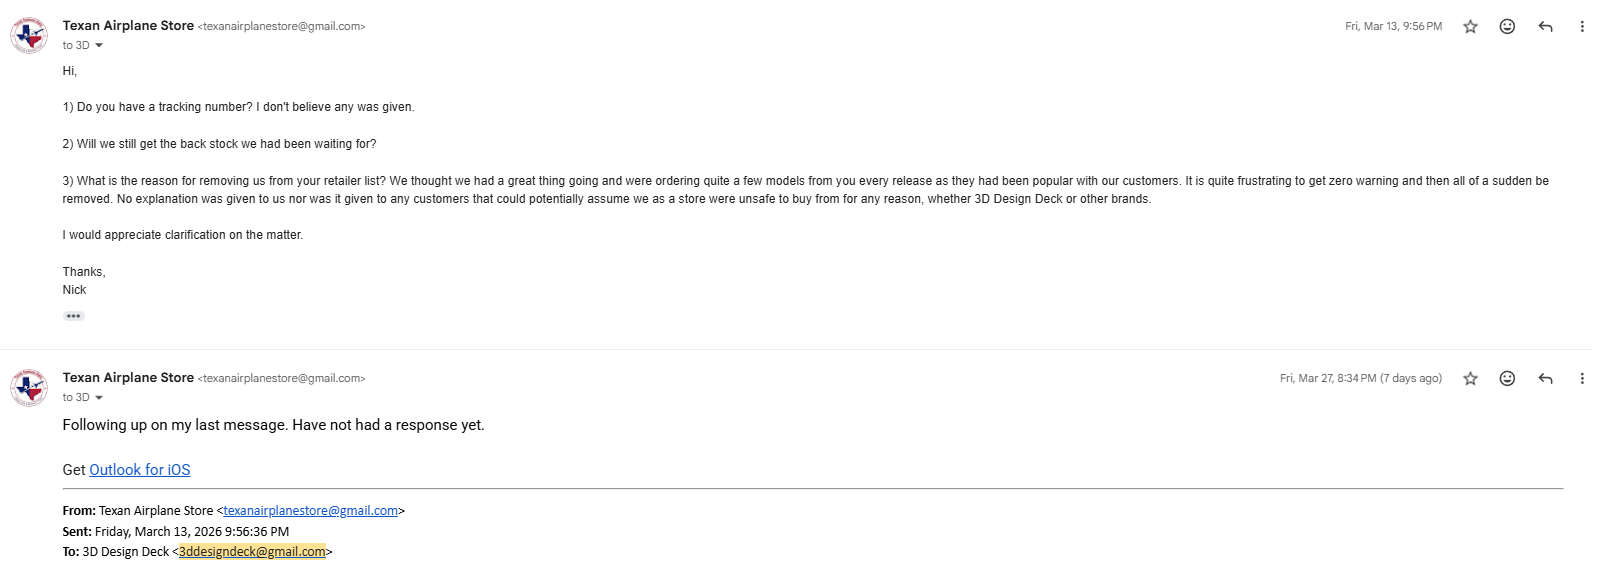Show recipient details for second email
This screenshot has width=1607, height=562.
(x=99, y=398)
